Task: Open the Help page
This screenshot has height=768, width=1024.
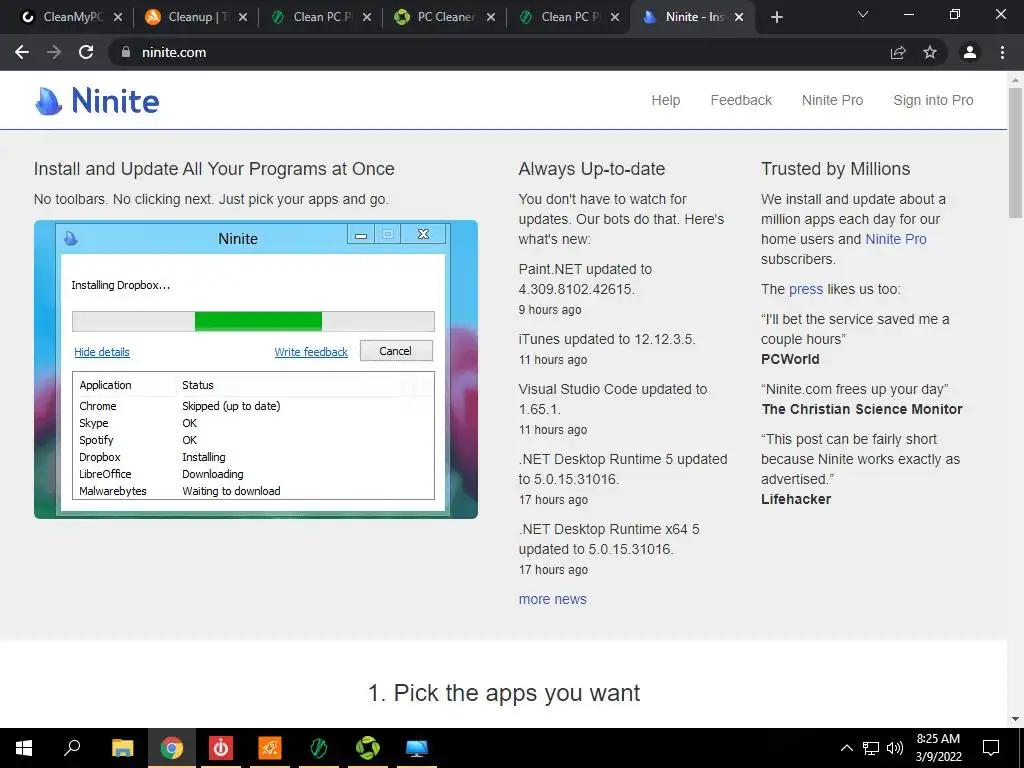Action: 665,100
